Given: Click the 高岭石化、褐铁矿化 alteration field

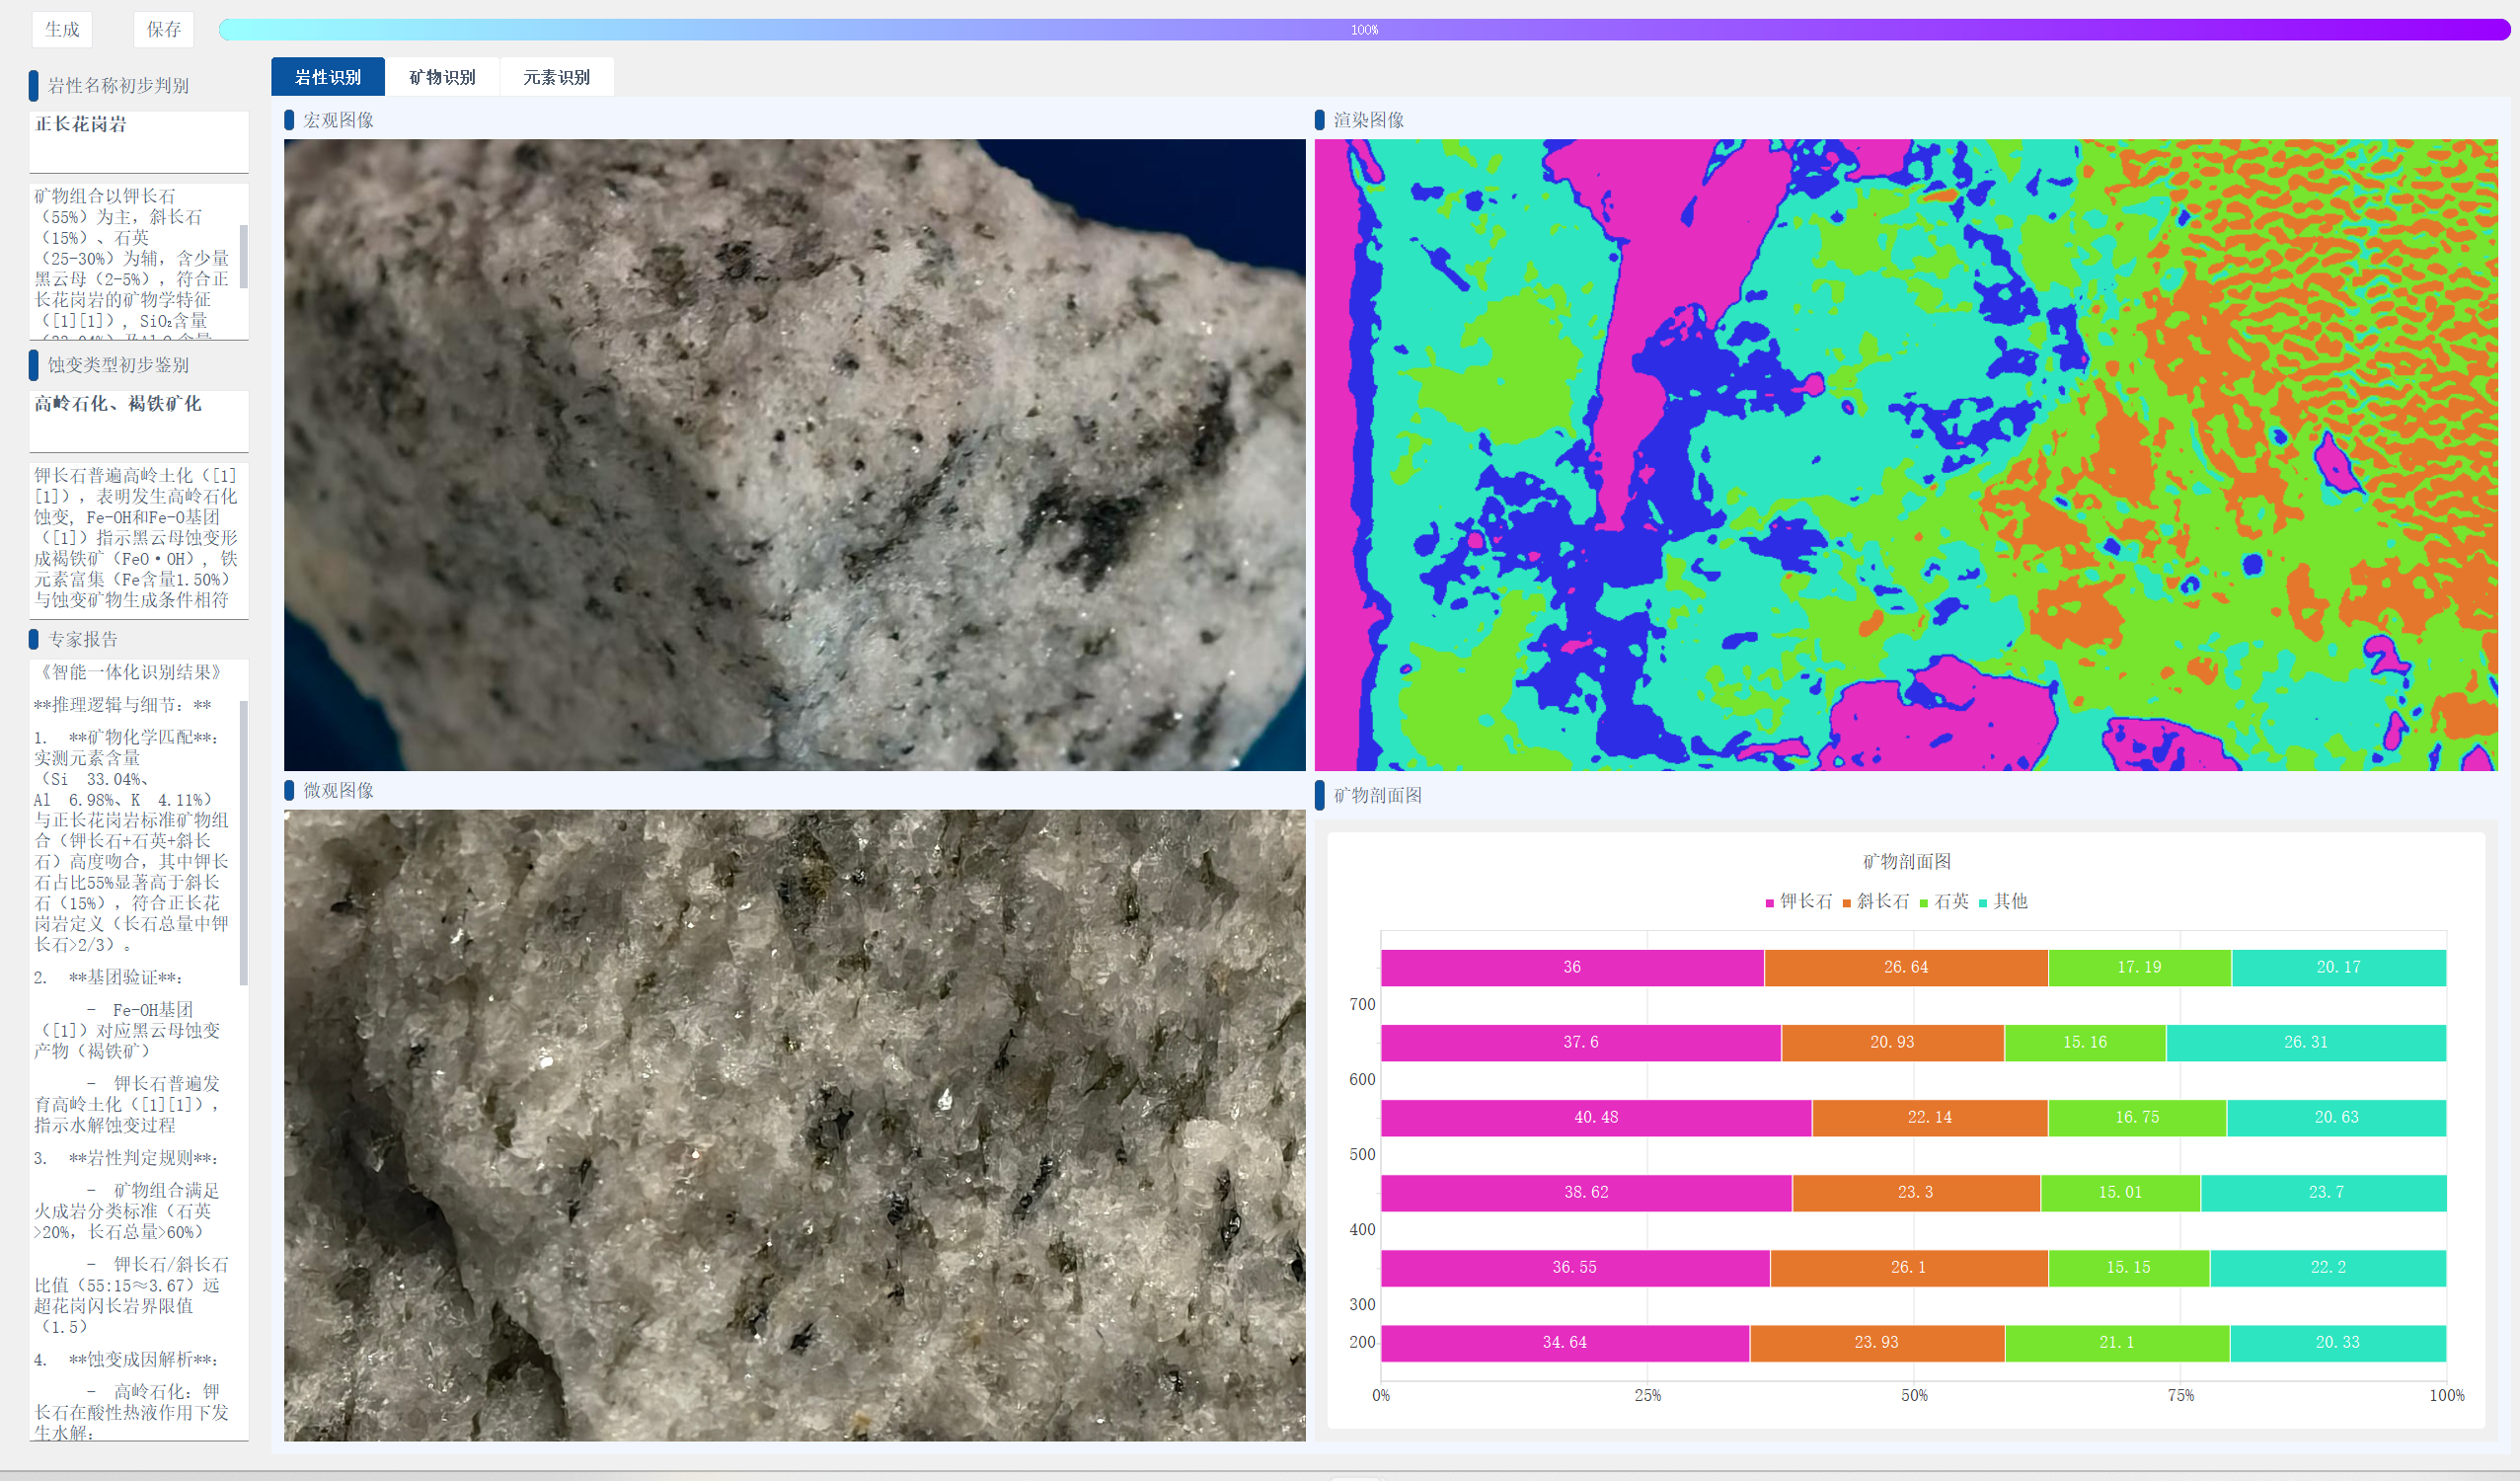Looking at the screenshot, I should pos(139,420).
